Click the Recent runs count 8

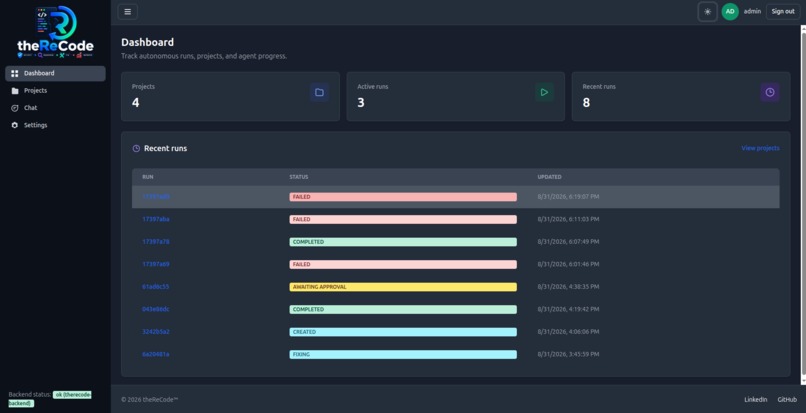click(586, 103)
